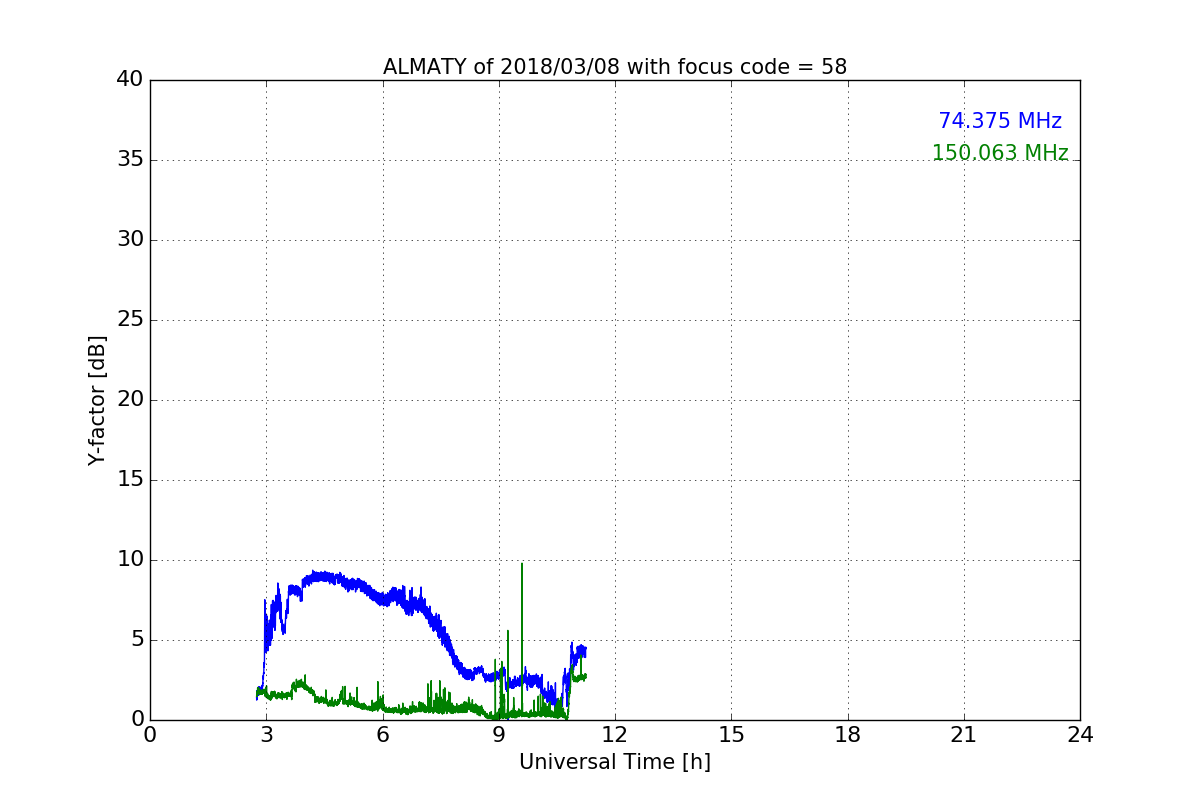
Task: Click the tall green spike peak near 10 dB
Action: pos(521,566)
